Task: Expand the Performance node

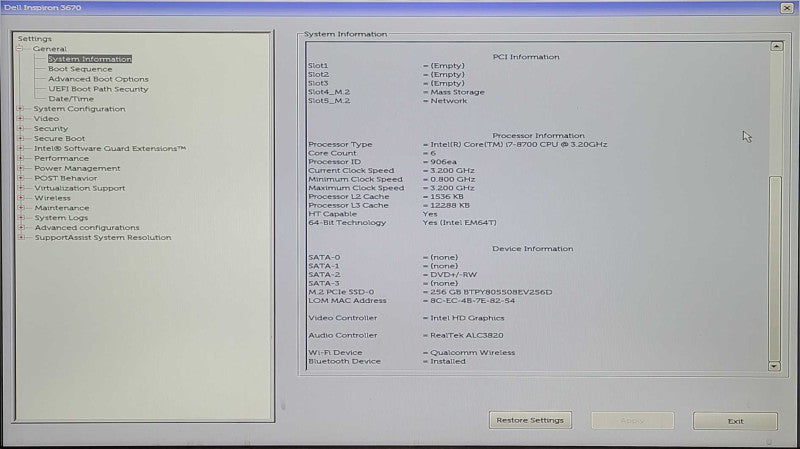Action: click(20, 158)
